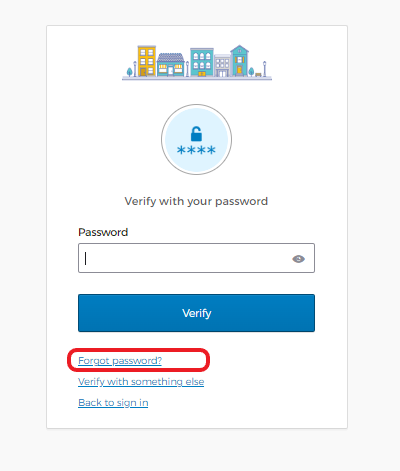The height and width of the screenshot is (471, 400).
Task: Open the Forgot password? link
Action: pyautogui.click(x=120, y=361)
